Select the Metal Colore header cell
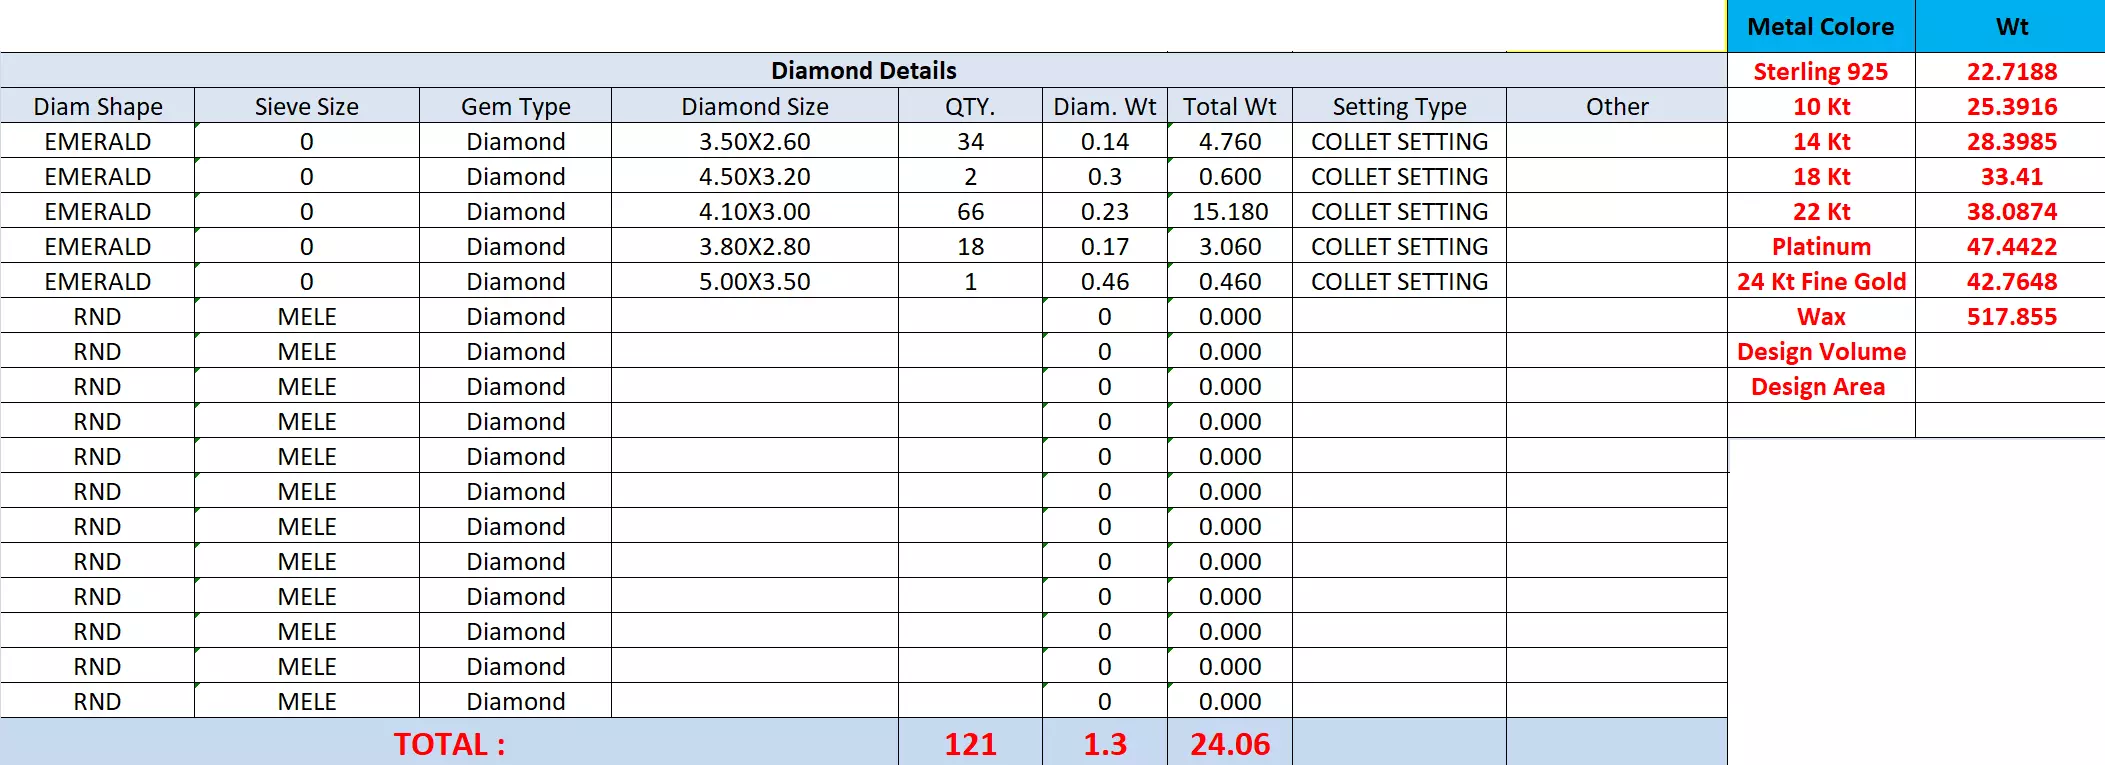Screen dimensions: 2105x765 pyautogui.click(x=1821, y=27)
